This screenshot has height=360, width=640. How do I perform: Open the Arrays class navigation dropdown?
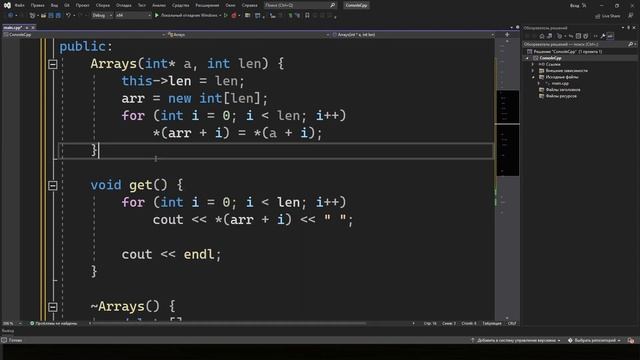tap(248, 35)
